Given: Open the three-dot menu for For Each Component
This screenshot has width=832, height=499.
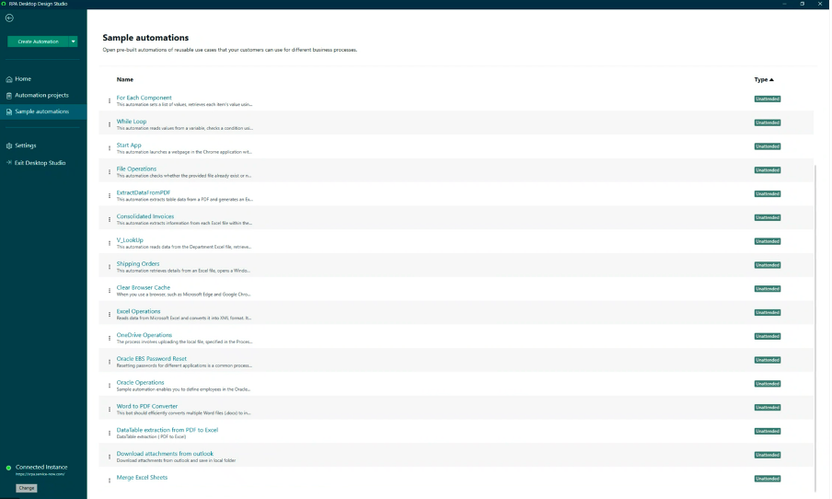Looking at the screenshot, I should tap(110, 101).
